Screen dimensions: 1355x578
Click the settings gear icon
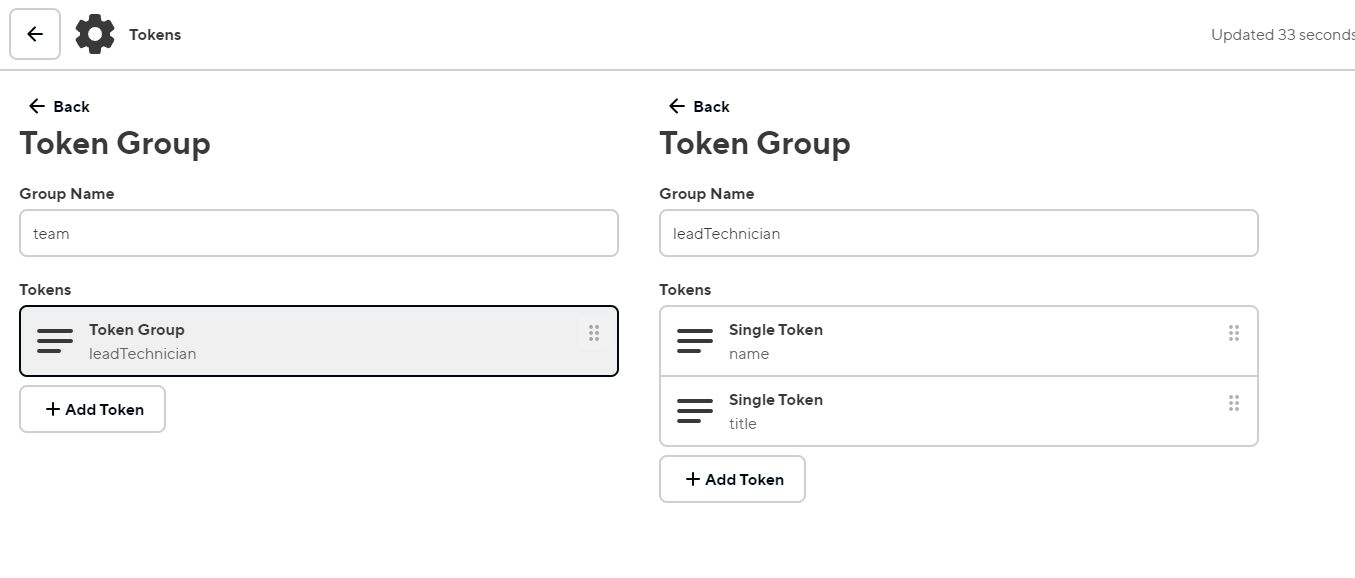click(x=95, y=34)
